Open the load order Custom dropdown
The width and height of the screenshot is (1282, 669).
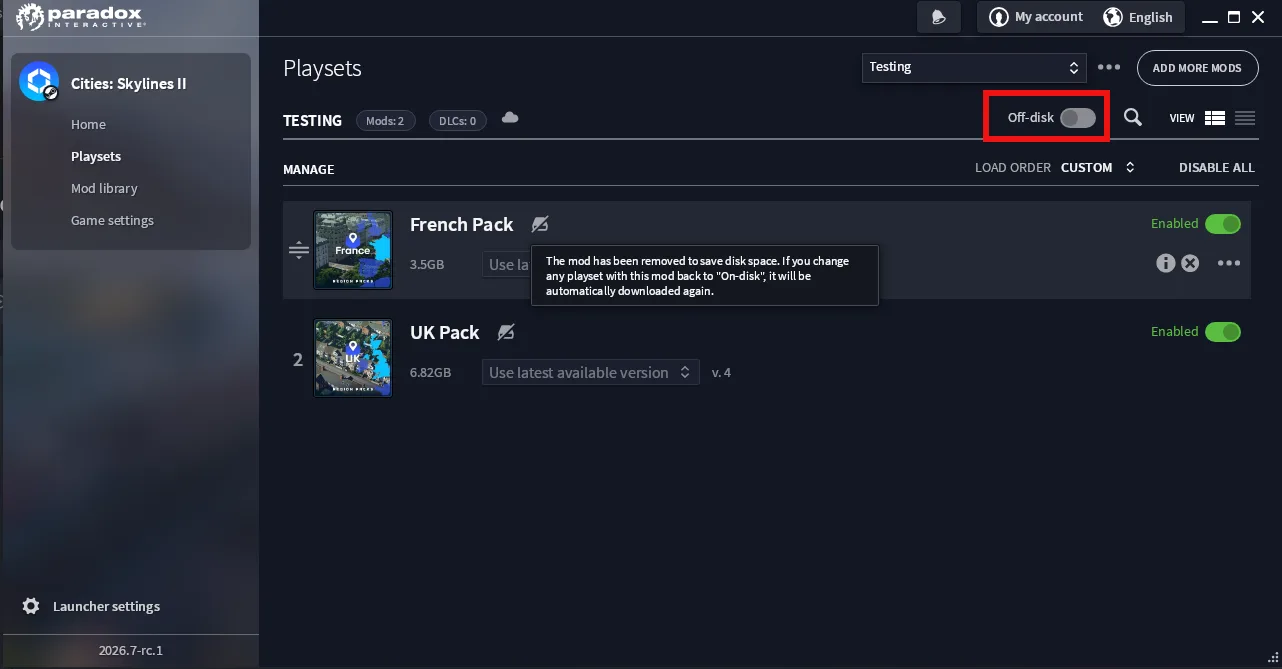(1098, 168)
